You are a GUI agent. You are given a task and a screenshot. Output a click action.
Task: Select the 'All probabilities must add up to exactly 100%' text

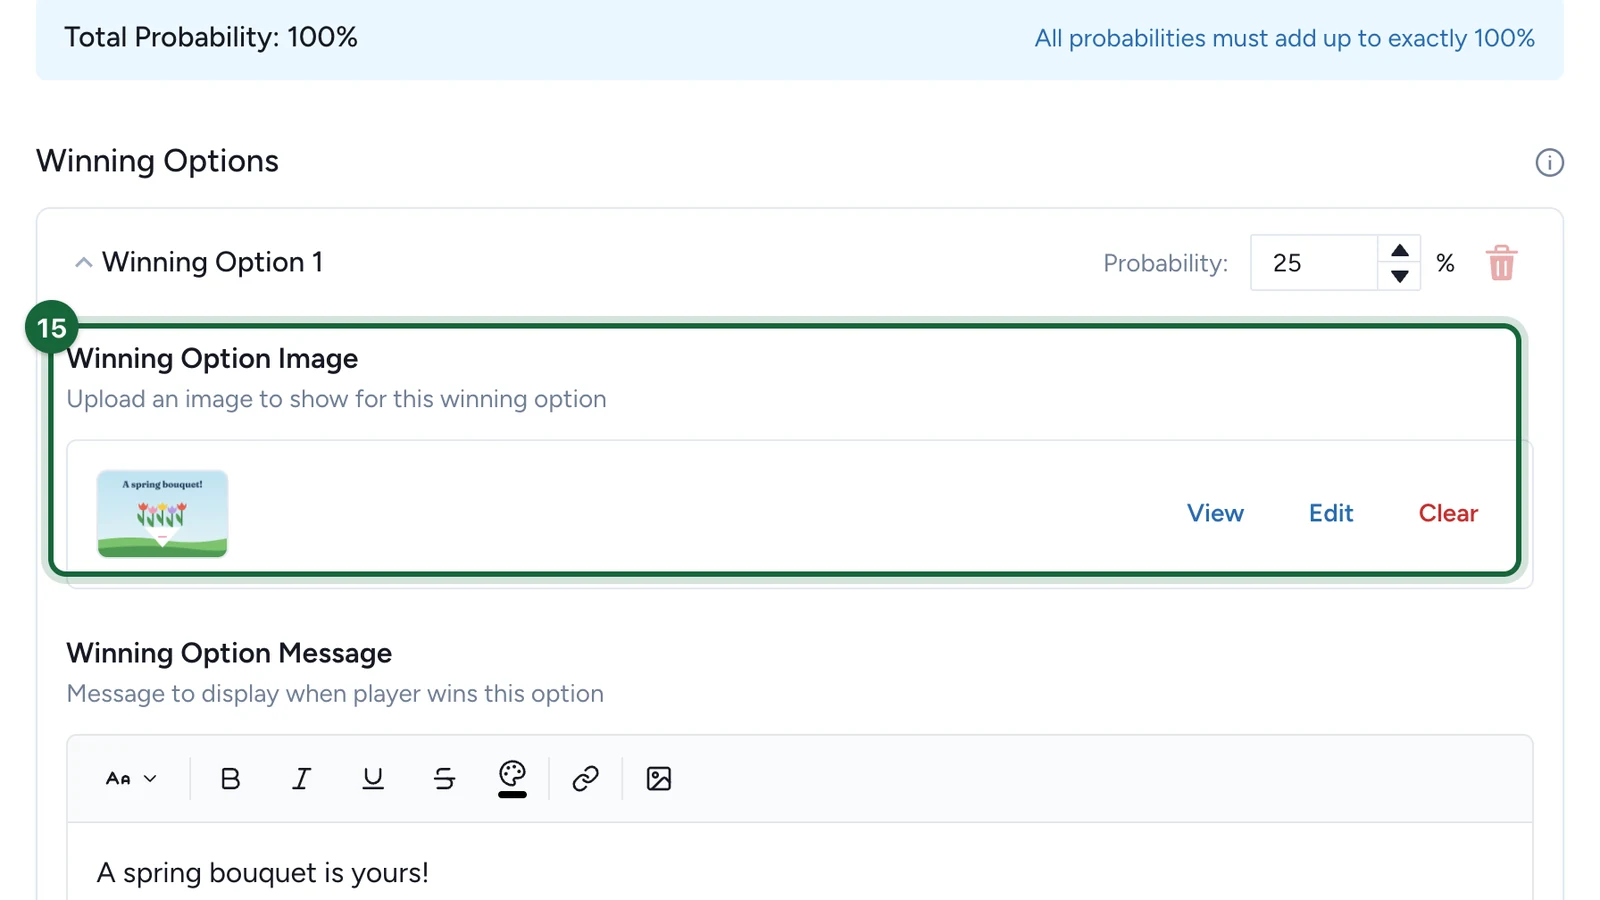(1284, 38)
